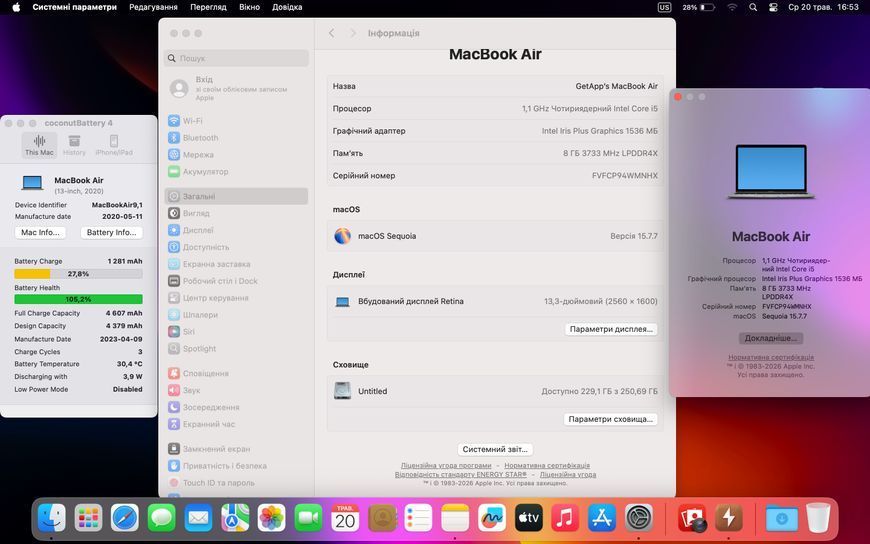Select Загальні in Settings sidebar
The image size is (870, 544).
point(236,196)
